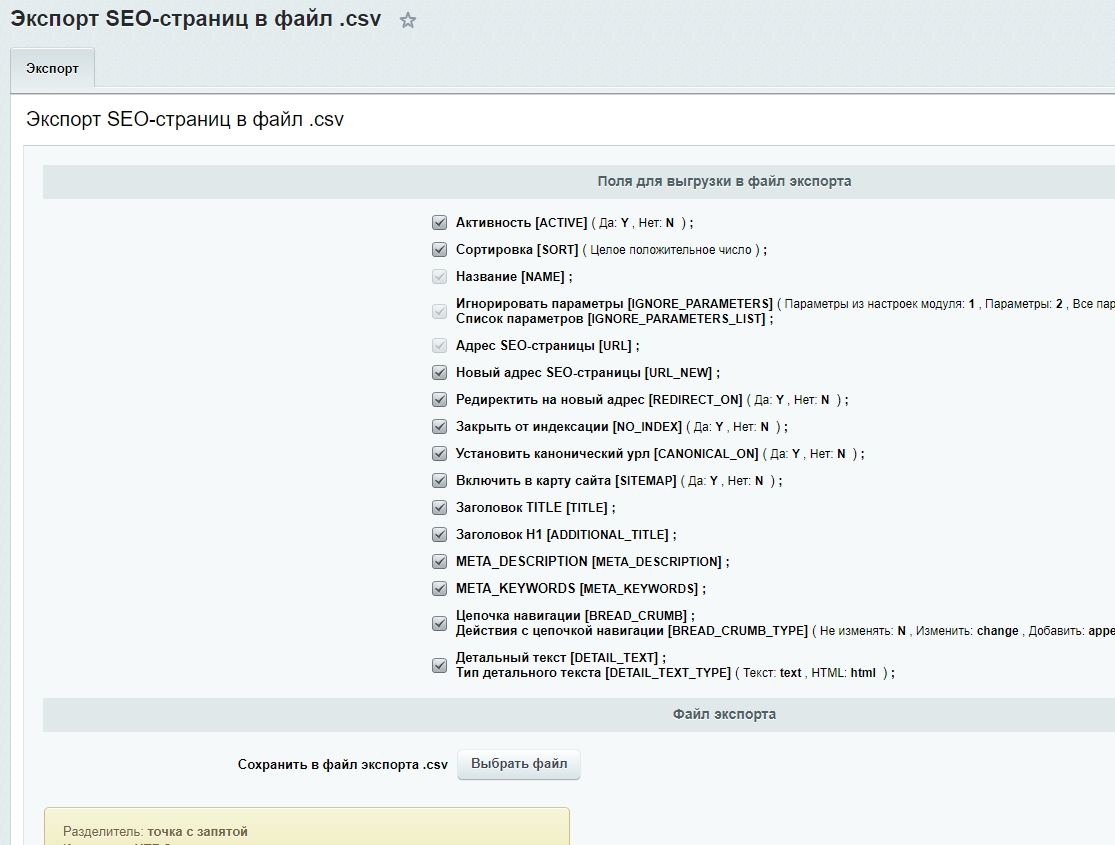
Task: Click the Игнорировать параметры checkbox
Action: 439,310
